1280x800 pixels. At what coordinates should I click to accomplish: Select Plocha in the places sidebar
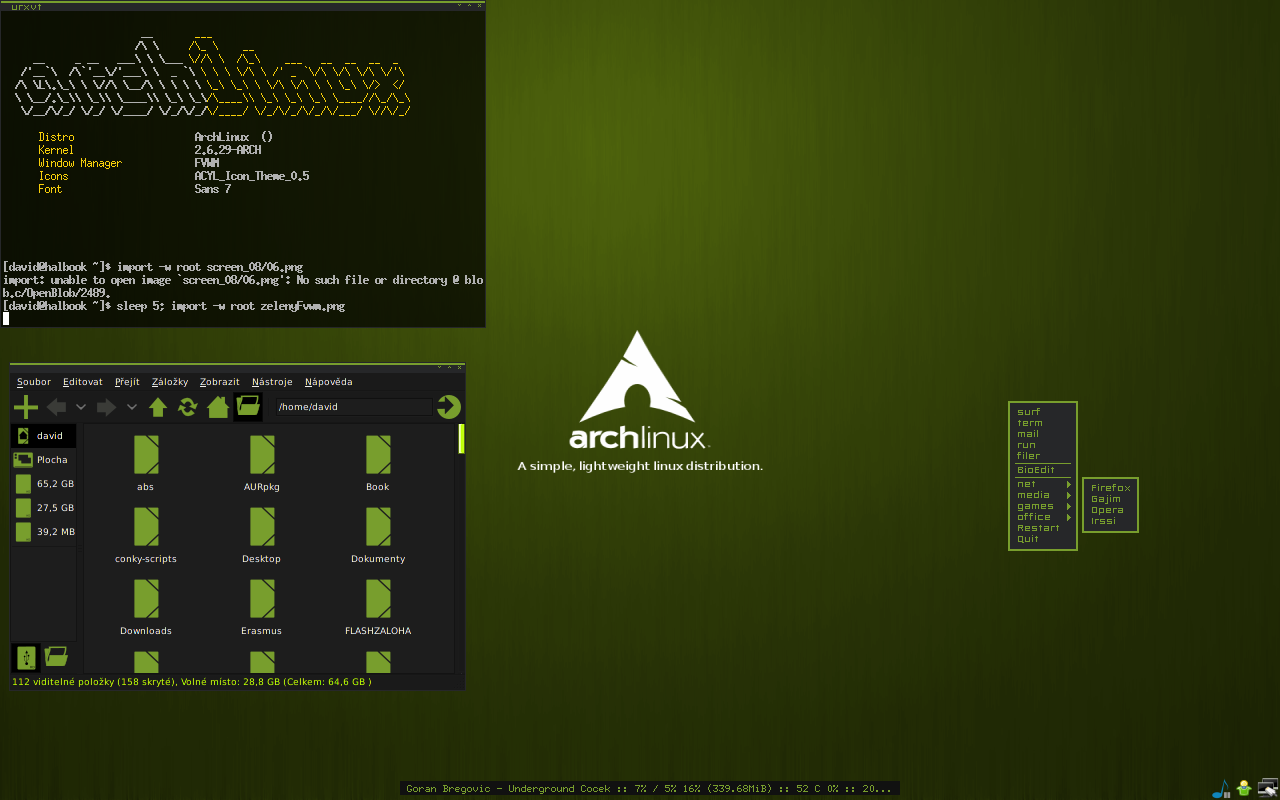[x=44, y=460]
